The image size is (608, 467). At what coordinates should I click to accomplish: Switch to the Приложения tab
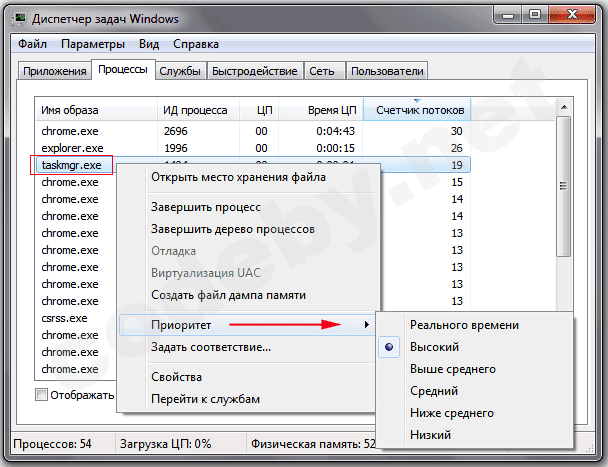point(55,71)
